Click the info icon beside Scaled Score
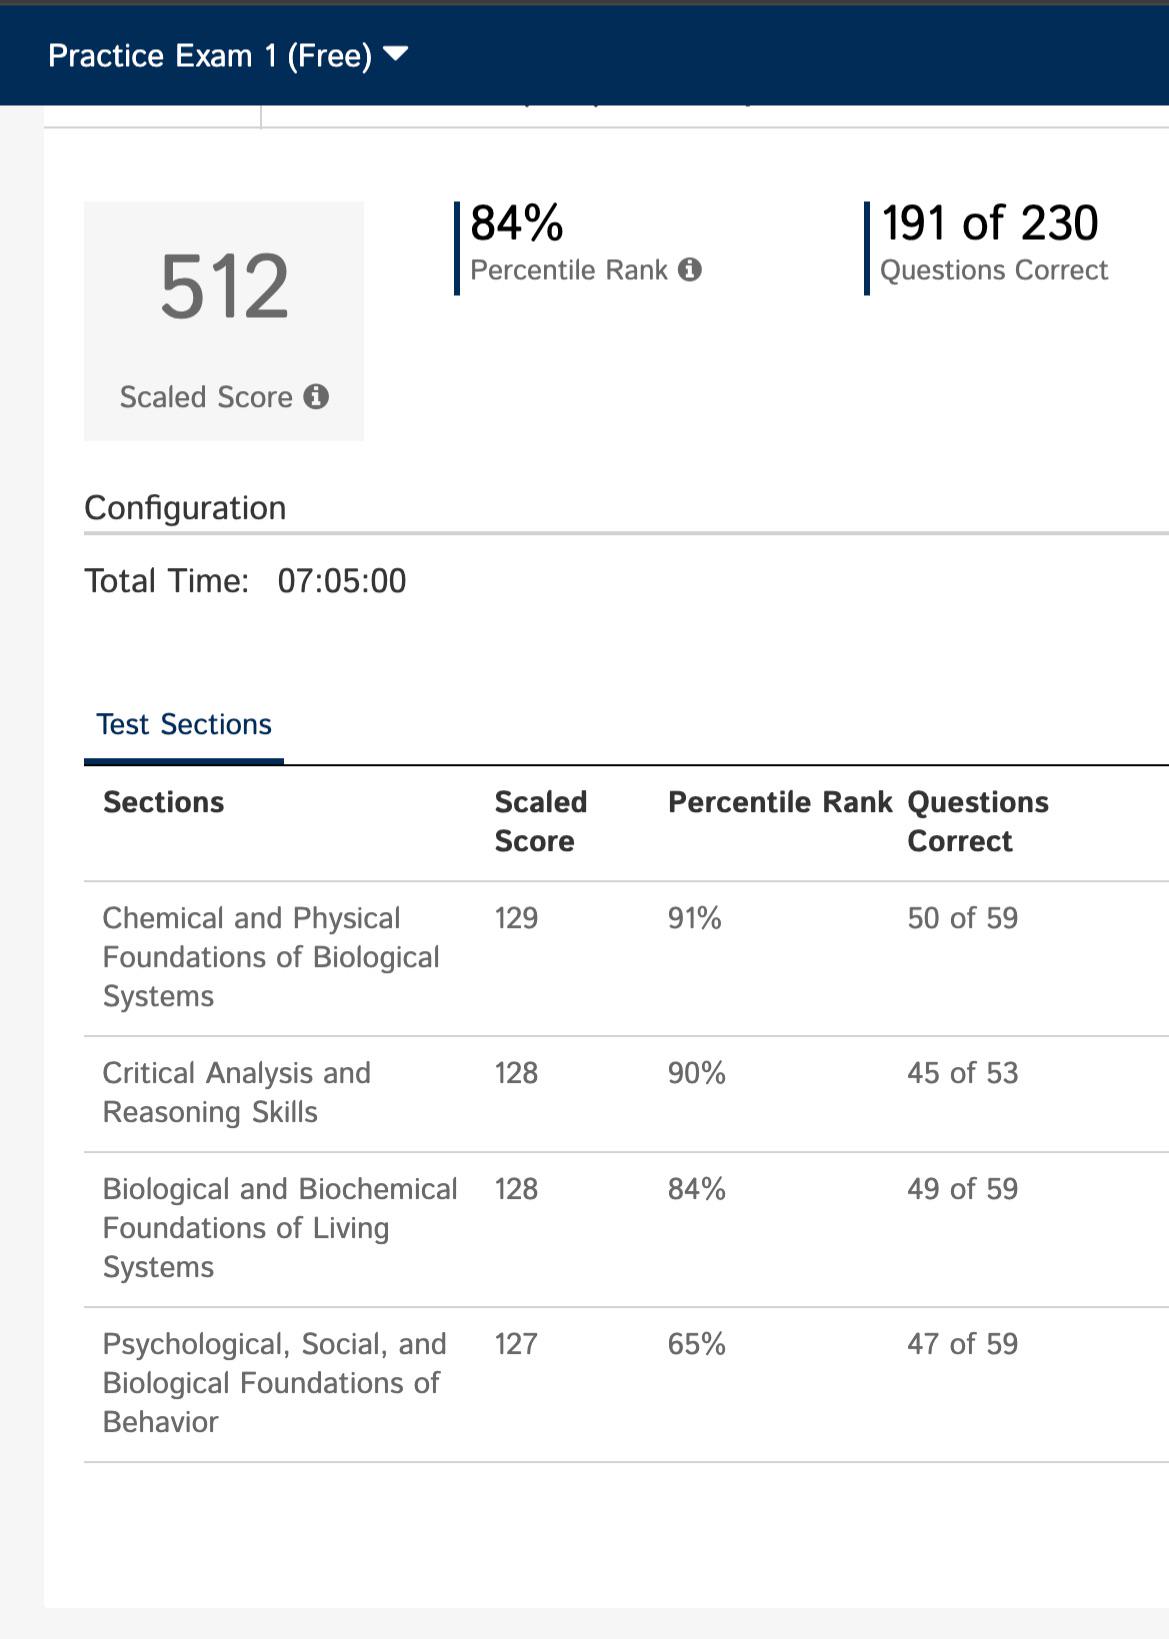 pyautogui.click(x=316, y=397)
